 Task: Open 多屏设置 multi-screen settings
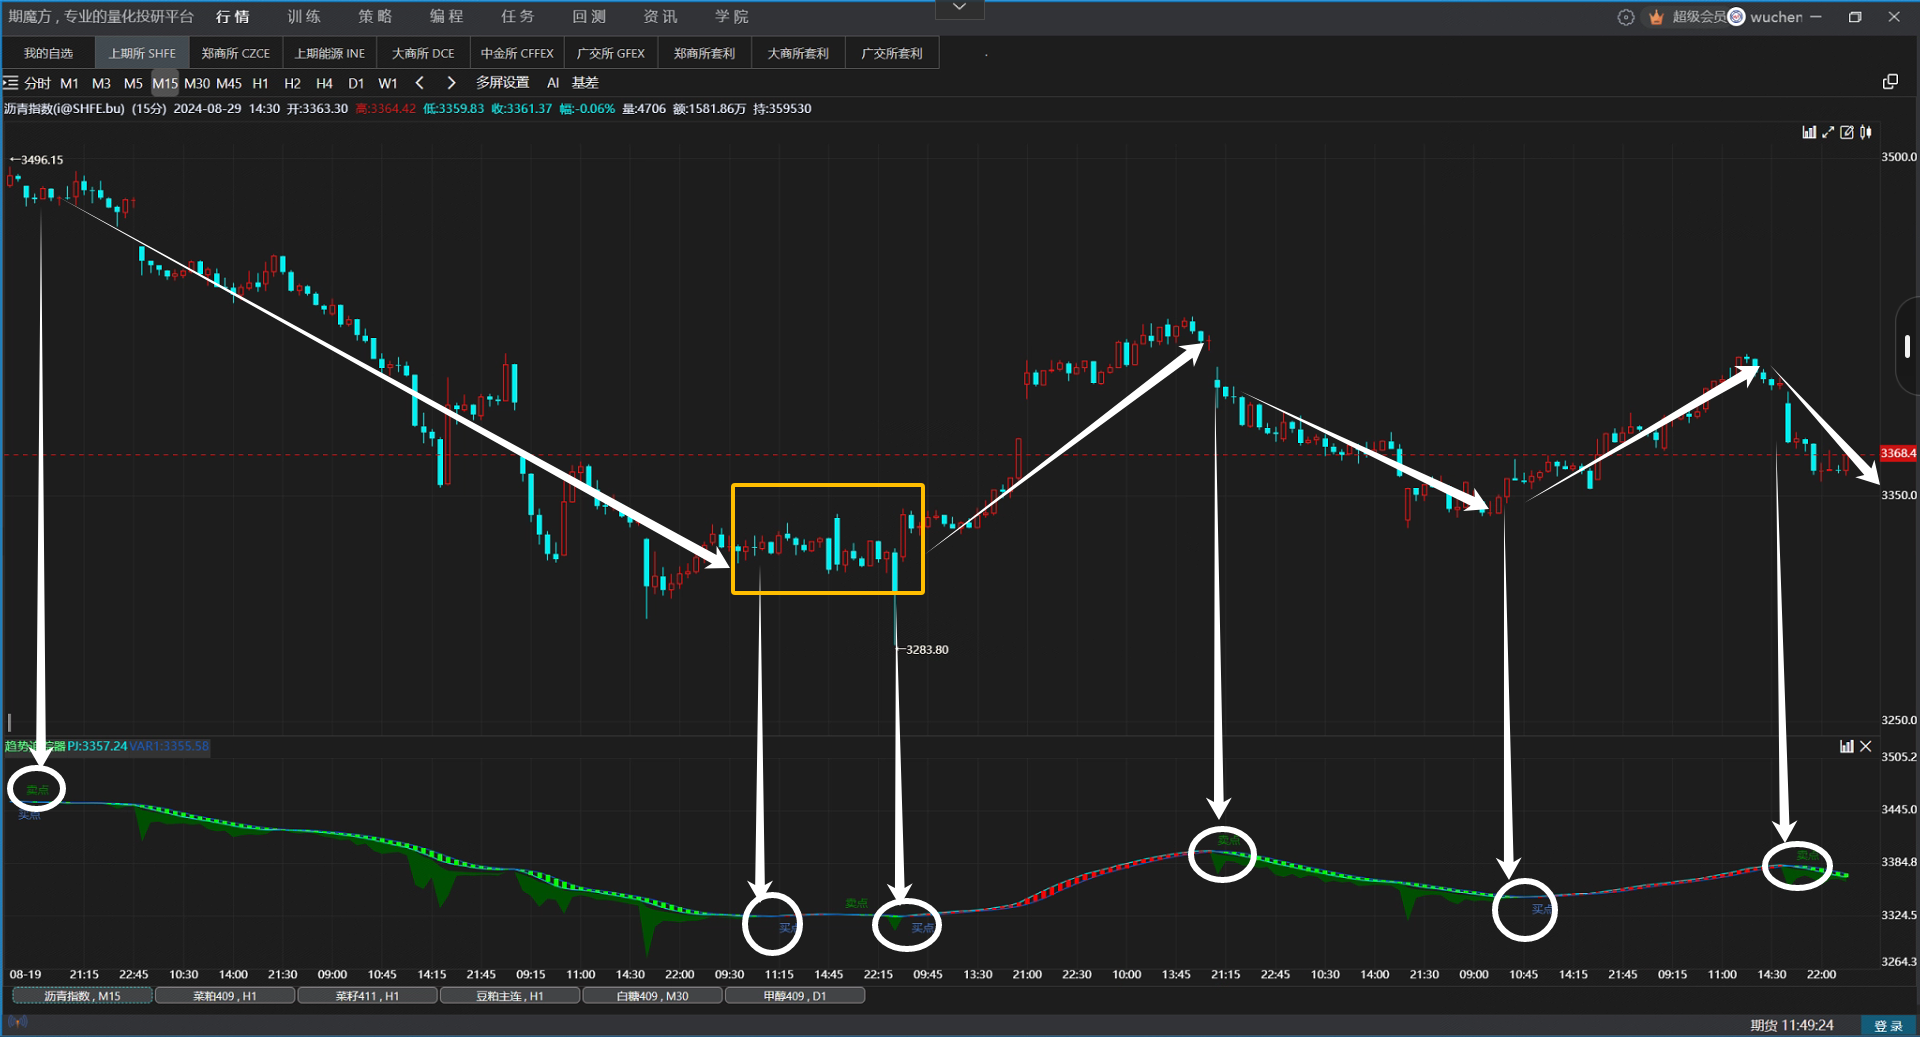503,83
